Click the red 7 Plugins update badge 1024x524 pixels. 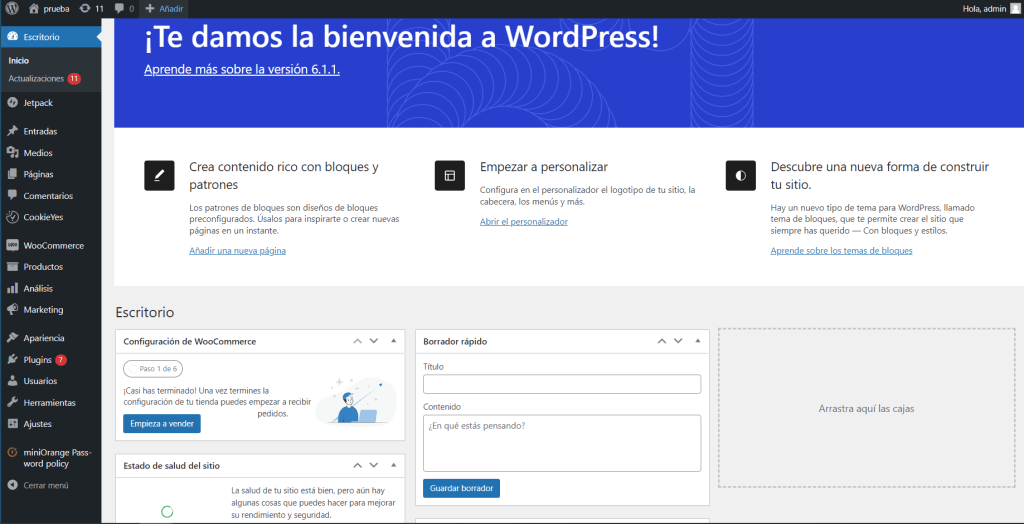click(x=61, y=360)
